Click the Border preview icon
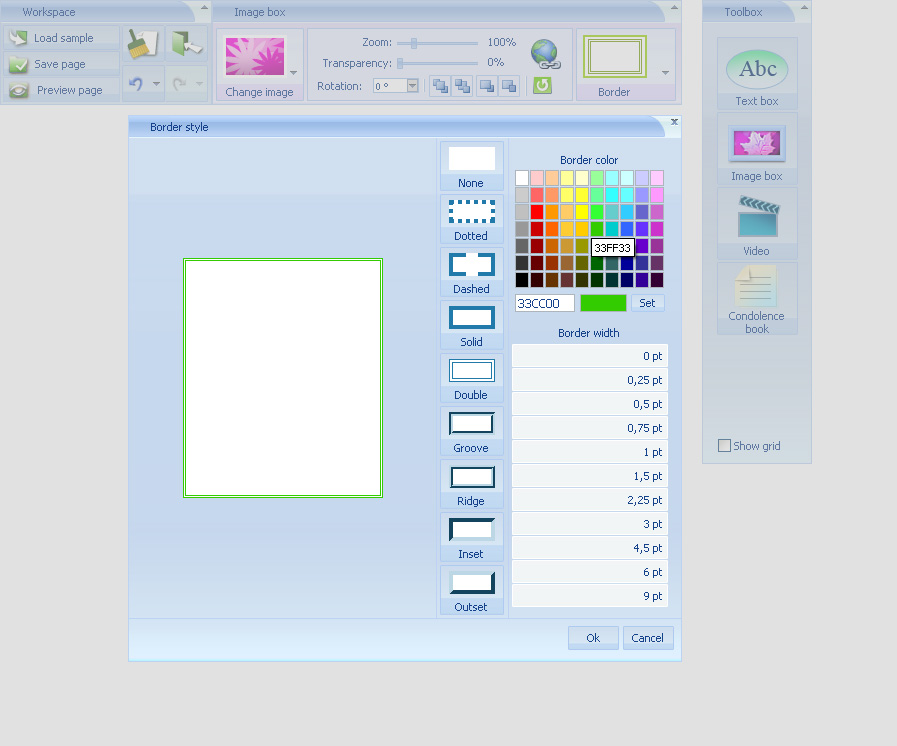This screenshot has height=746, width=897. [615, 57]
